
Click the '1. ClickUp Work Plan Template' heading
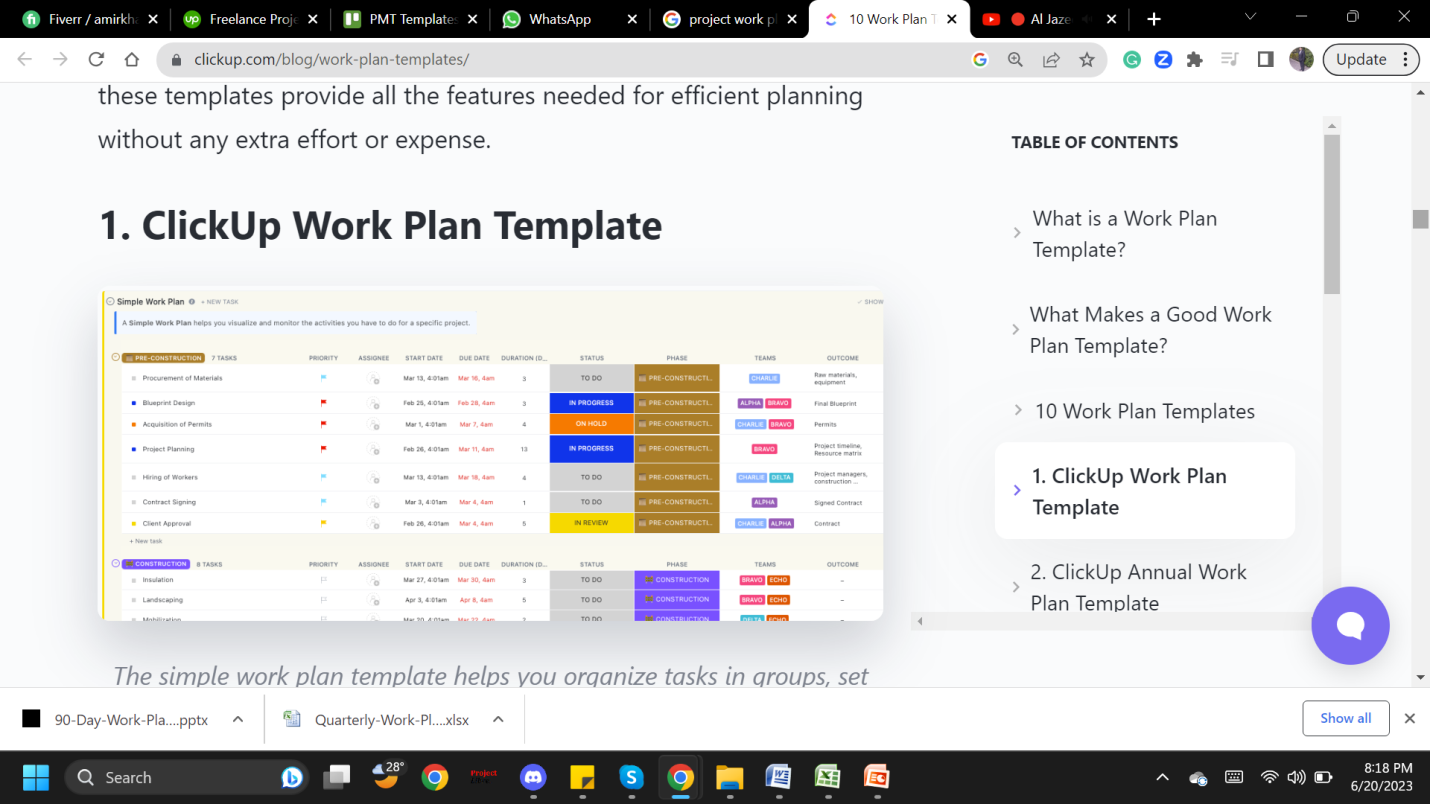pos(380,226)
